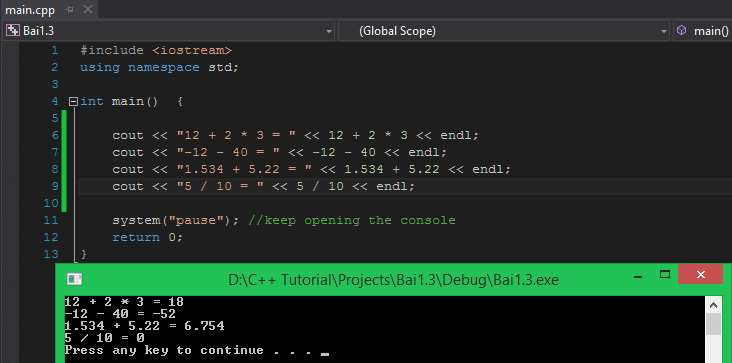Click the #include iostream line
This screenshot has width=732, height=363.
156,50
